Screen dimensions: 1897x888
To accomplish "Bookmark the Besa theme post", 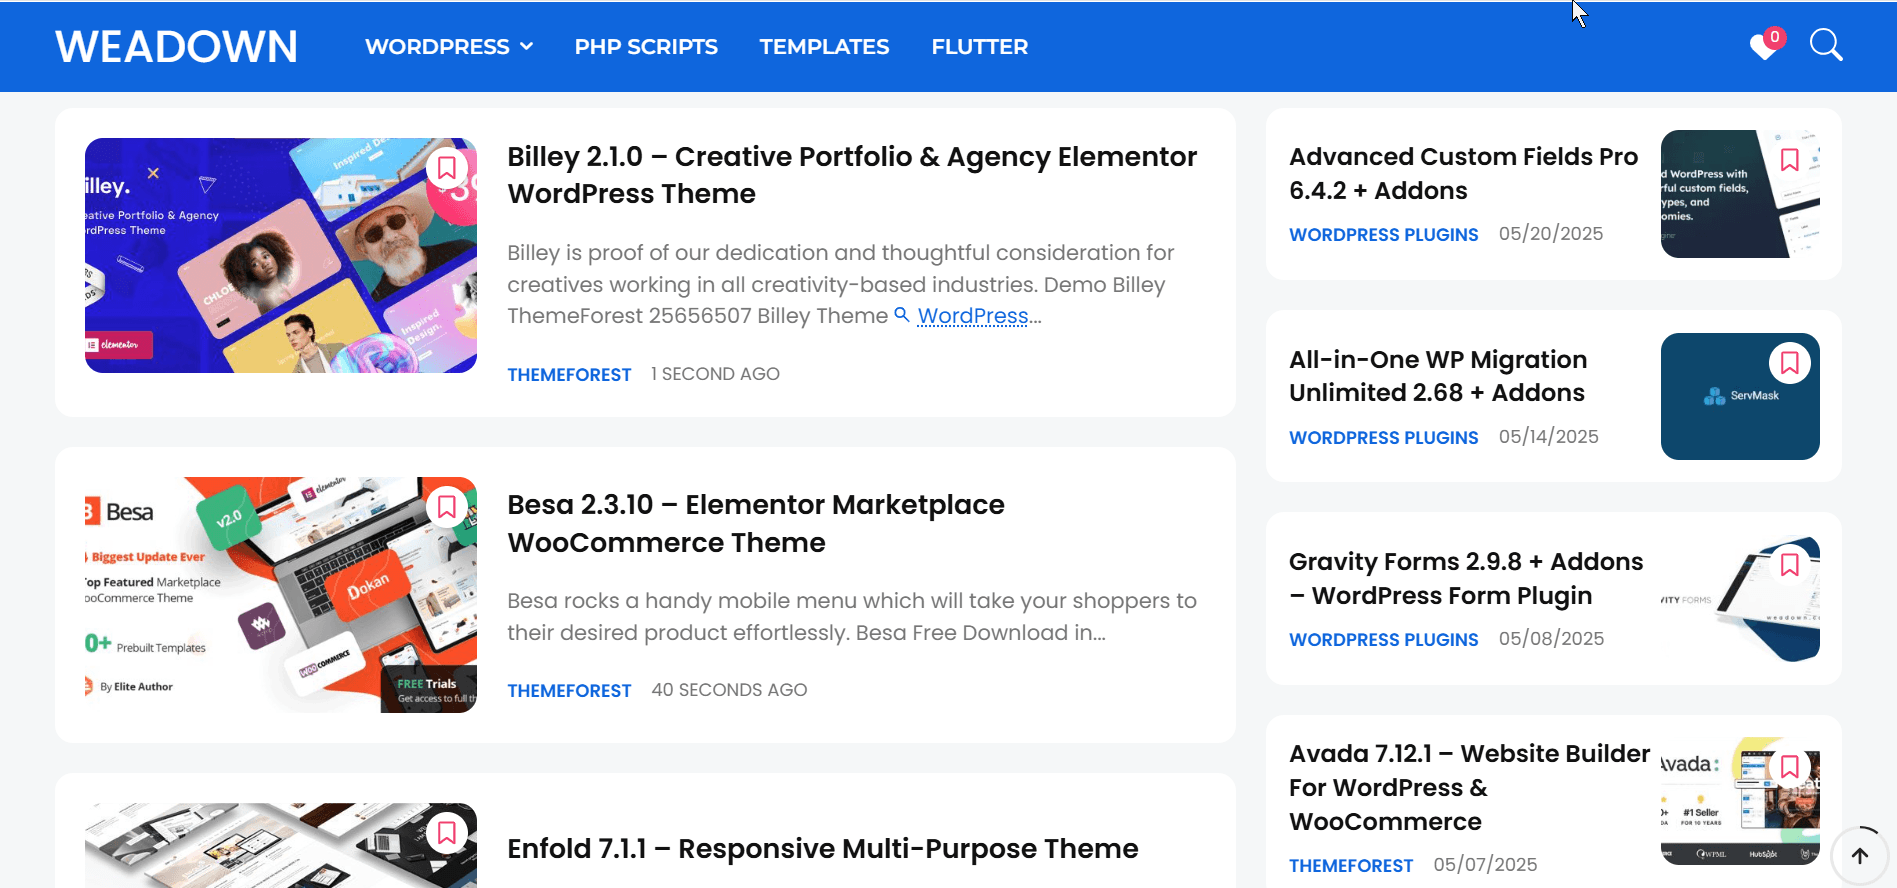I will pyautogui.click(x=447, y=507).
